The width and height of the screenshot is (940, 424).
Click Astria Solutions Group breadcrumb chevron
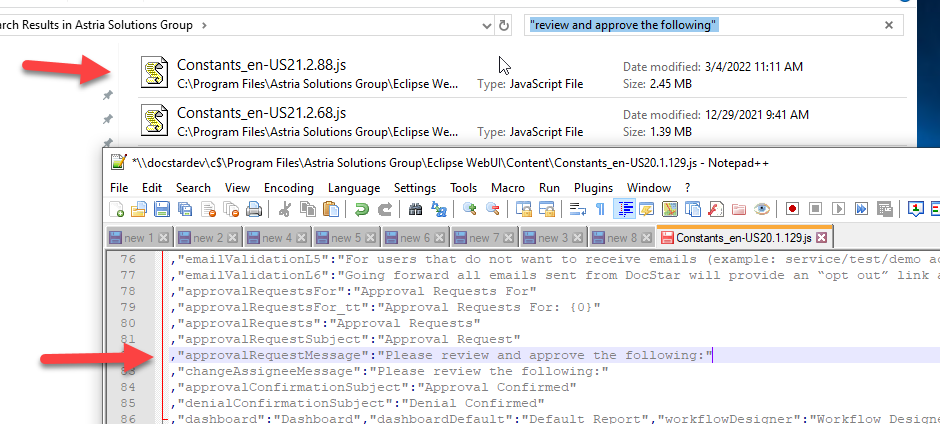click(204, 25)
